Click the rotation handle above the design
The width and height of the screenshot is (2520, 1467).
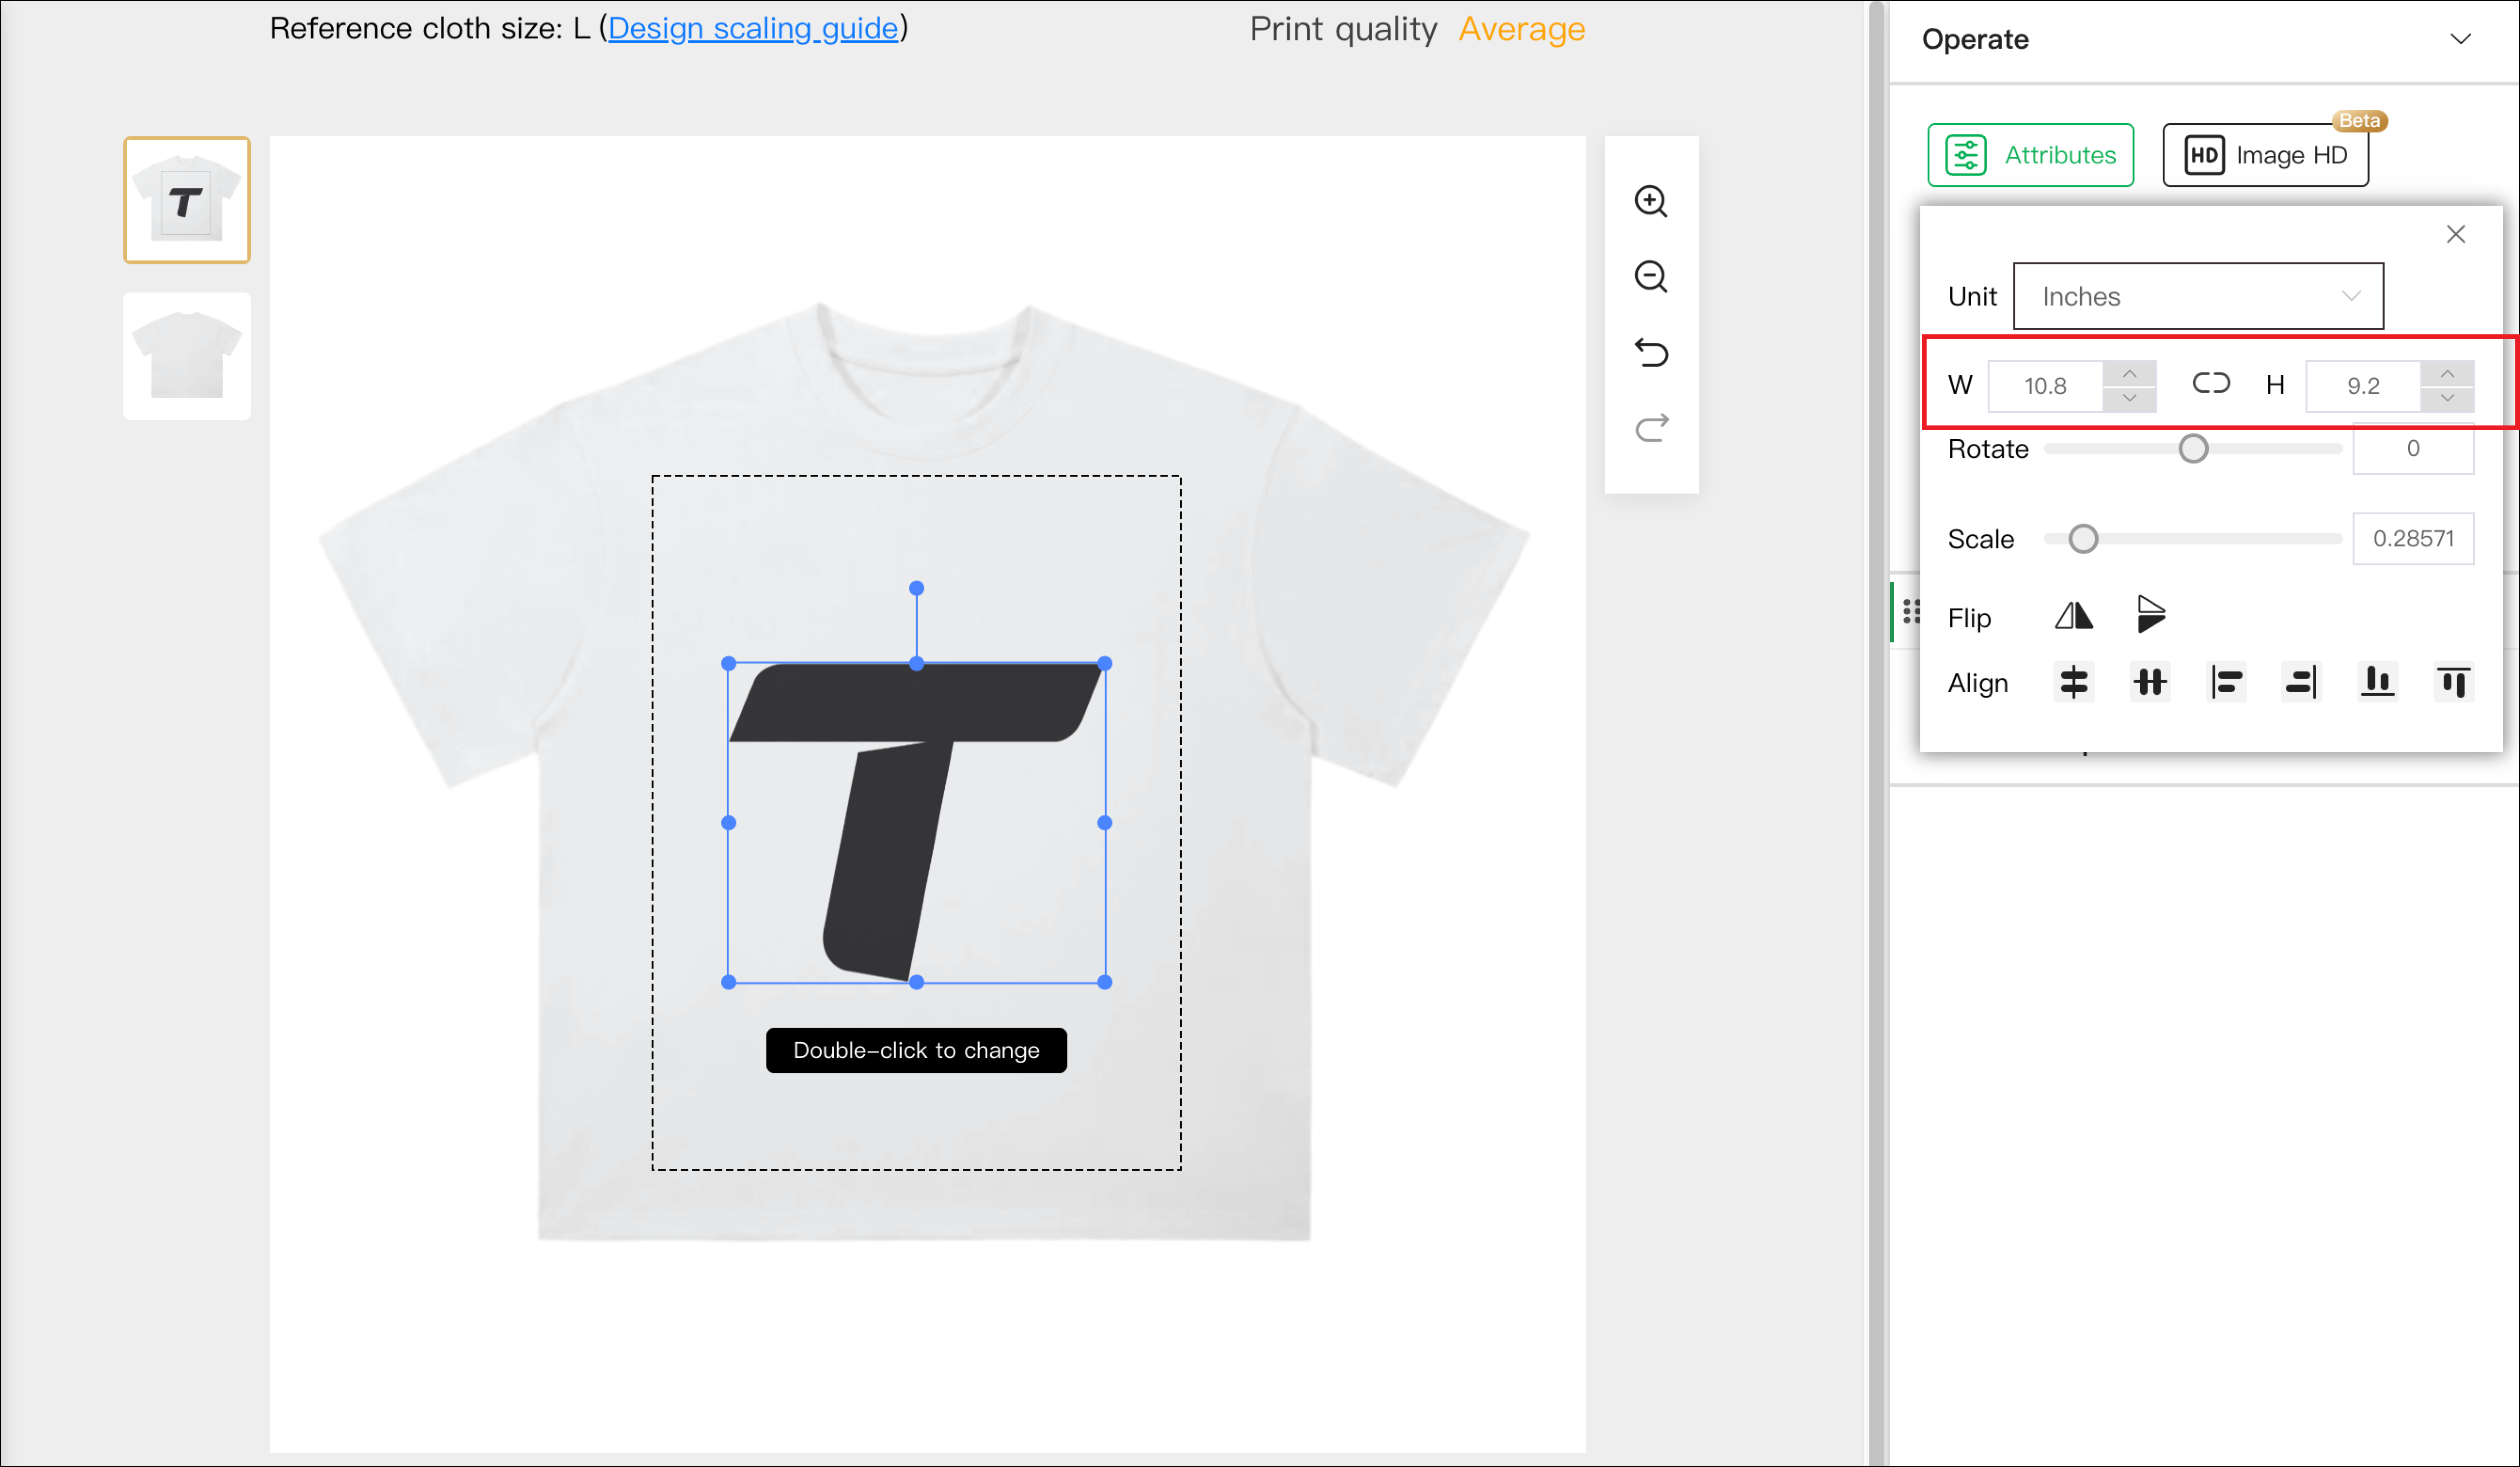[916, 588]
